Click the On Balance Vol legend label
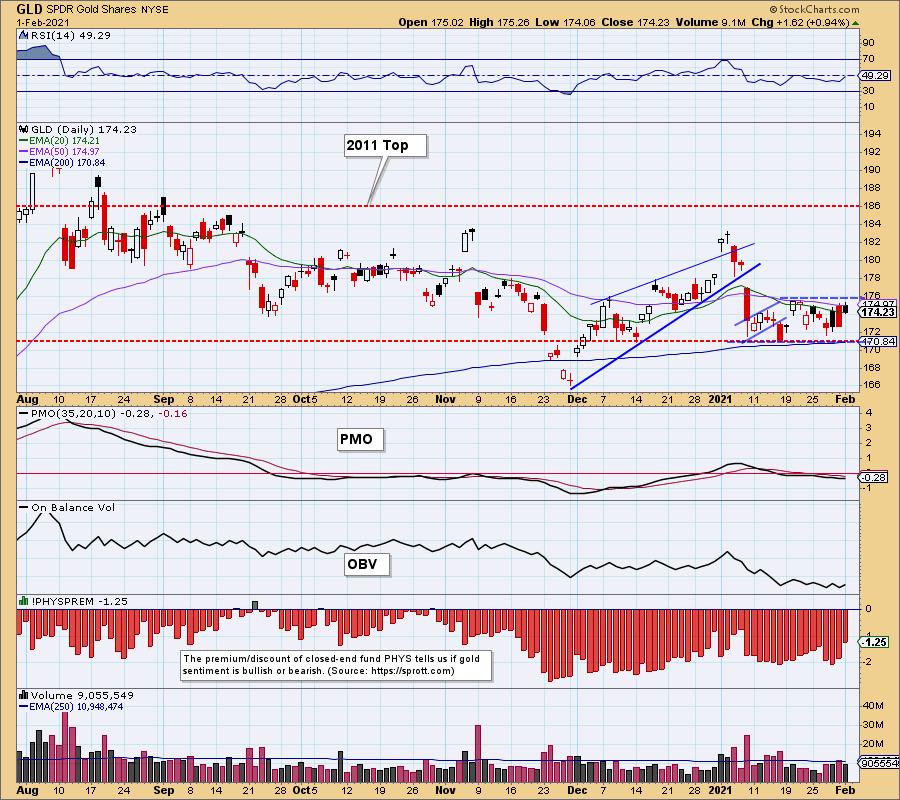Image resolution: width=900 pixels, height=800 pixels. pos(73,507)
